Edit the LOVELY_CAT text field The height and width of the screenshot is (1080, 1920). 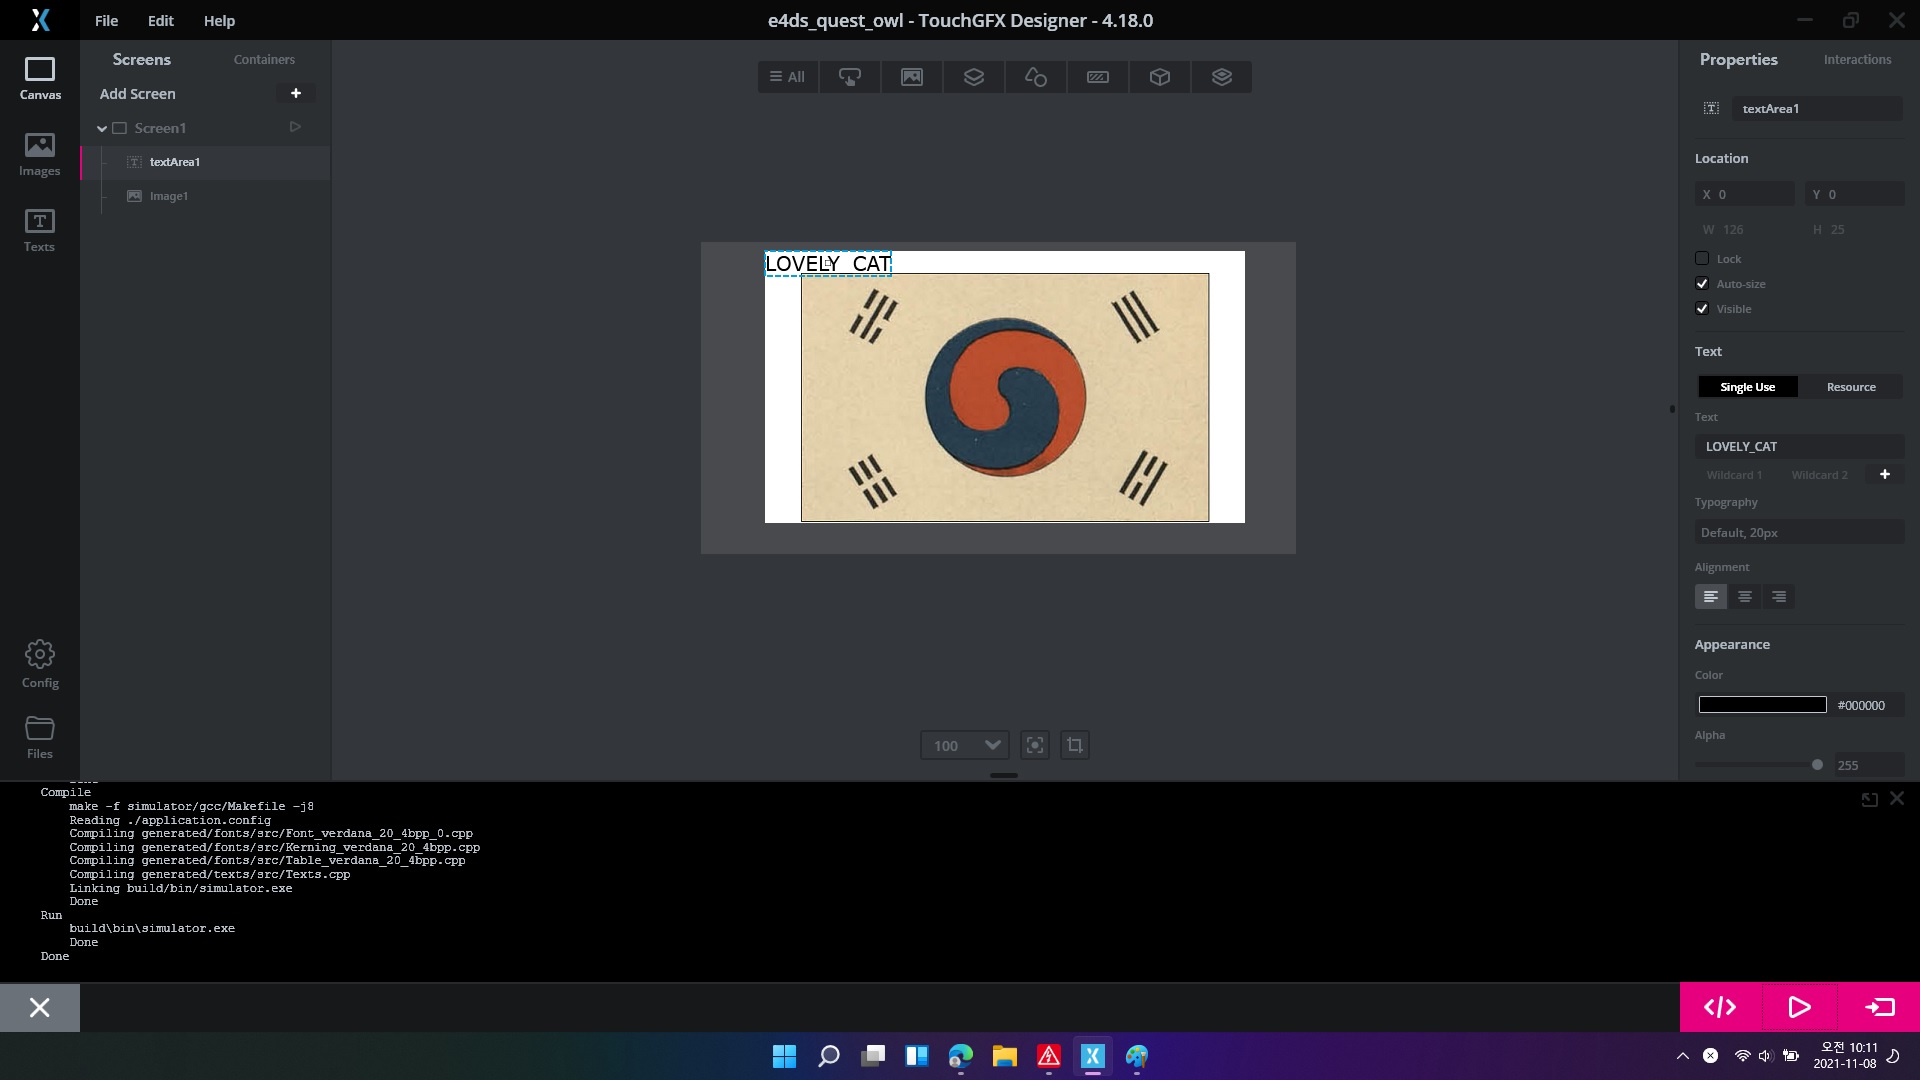(1800, 446)
